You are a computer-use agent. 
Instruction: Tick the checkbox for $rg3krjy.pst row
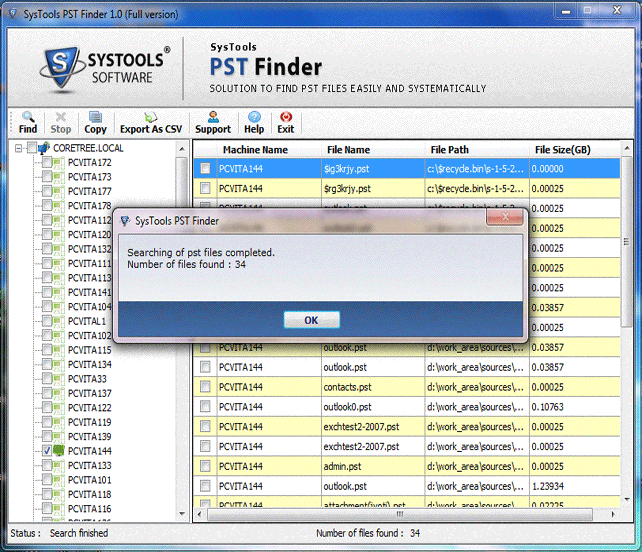click(x=205, y=188)
